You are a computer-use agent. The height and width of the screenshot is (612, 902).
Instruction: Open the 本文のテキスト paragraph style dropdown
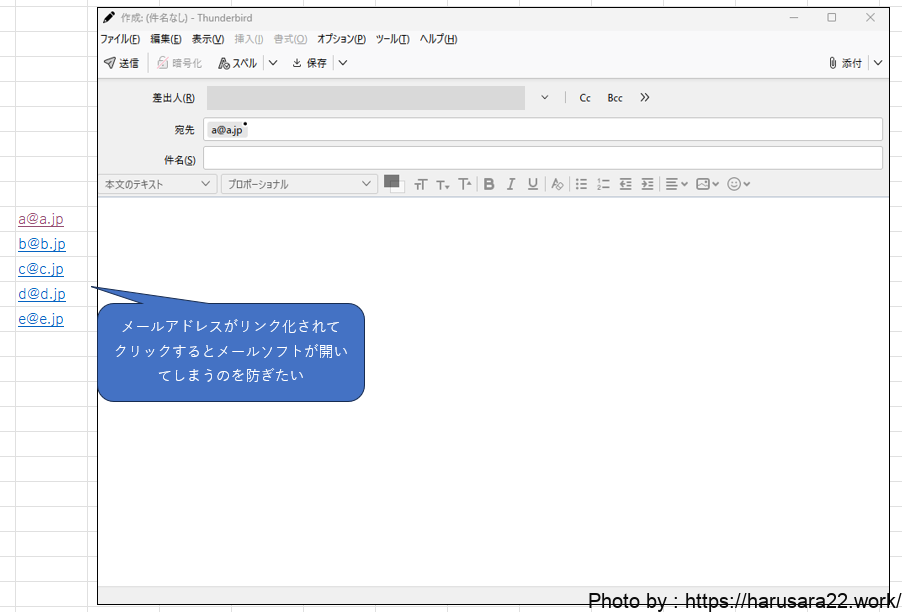(x=159, y=184)
